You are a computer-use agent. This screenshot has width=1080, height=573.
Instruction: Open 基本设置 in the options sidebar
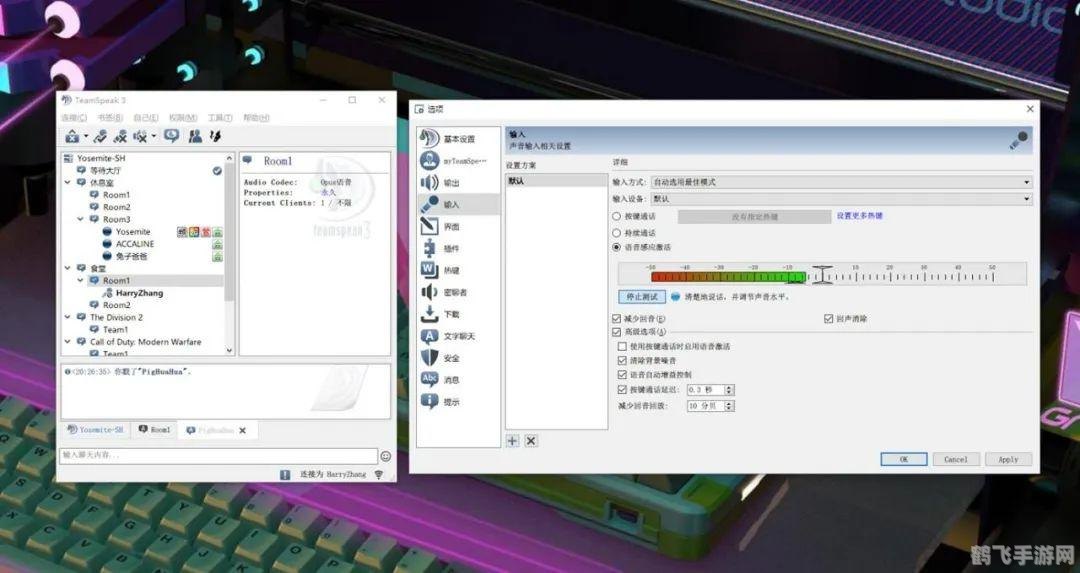tap(459, 138)
